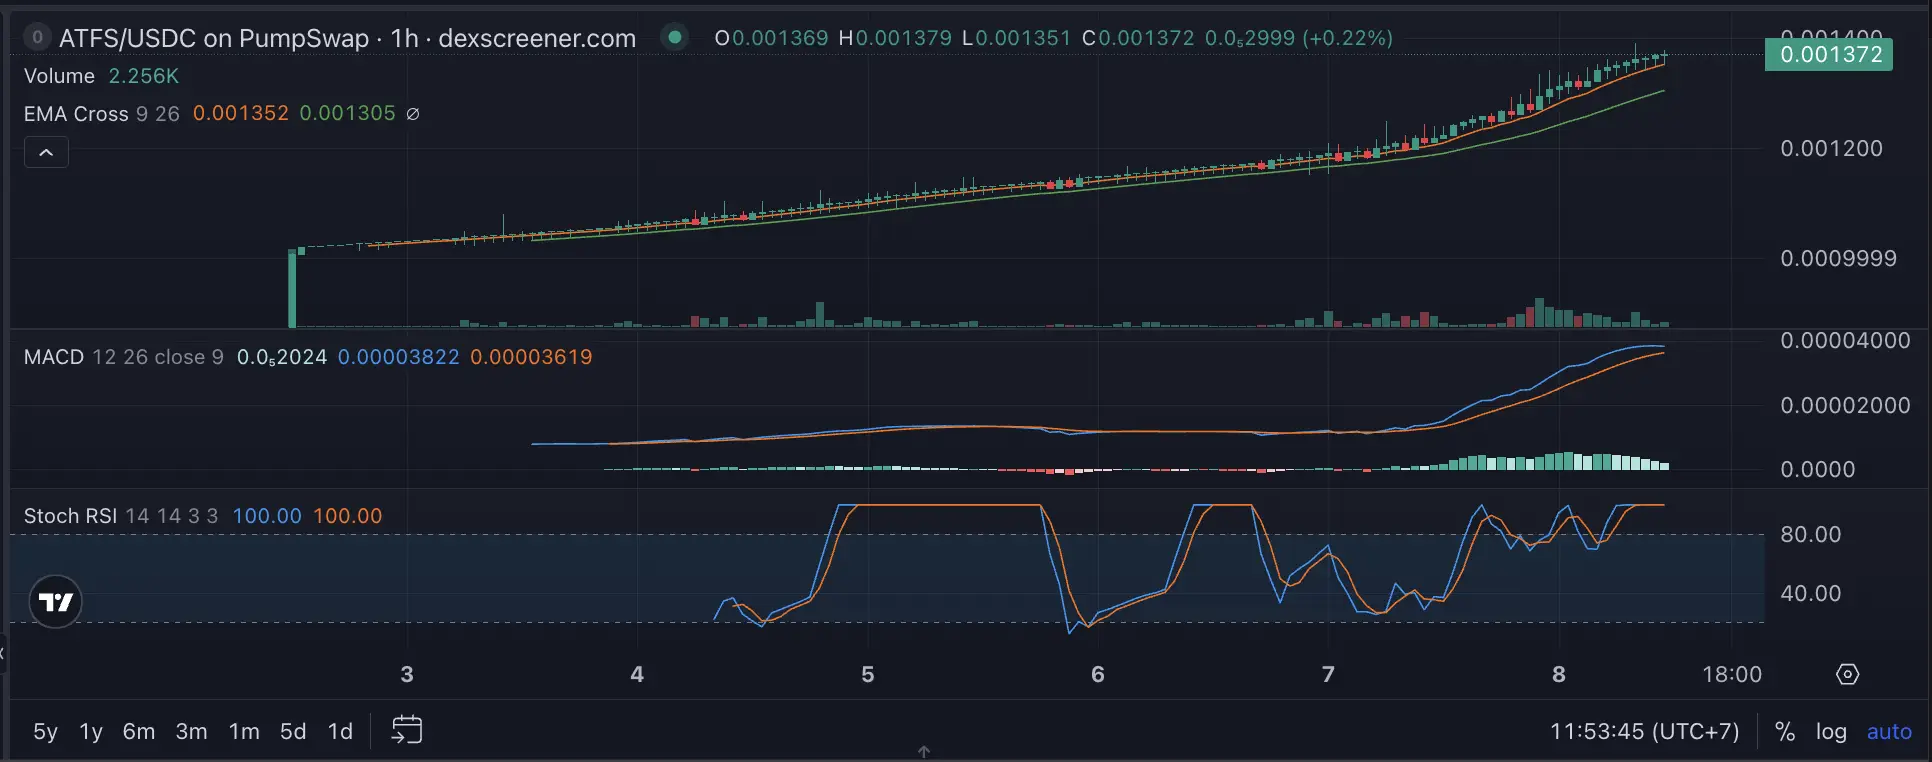Click the green market status dot
The height and width of the screenshot is (762, 1932).
coord(675,37)
